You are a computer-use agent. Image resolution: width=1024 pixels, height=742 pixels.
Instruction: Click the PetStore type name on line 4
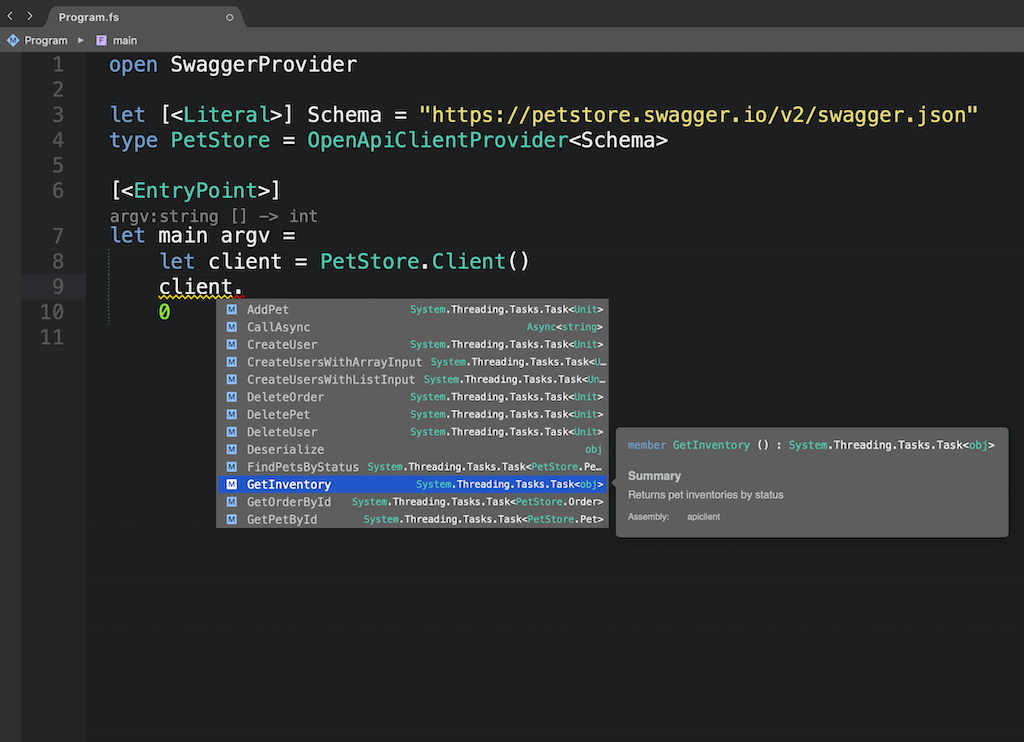220,140
